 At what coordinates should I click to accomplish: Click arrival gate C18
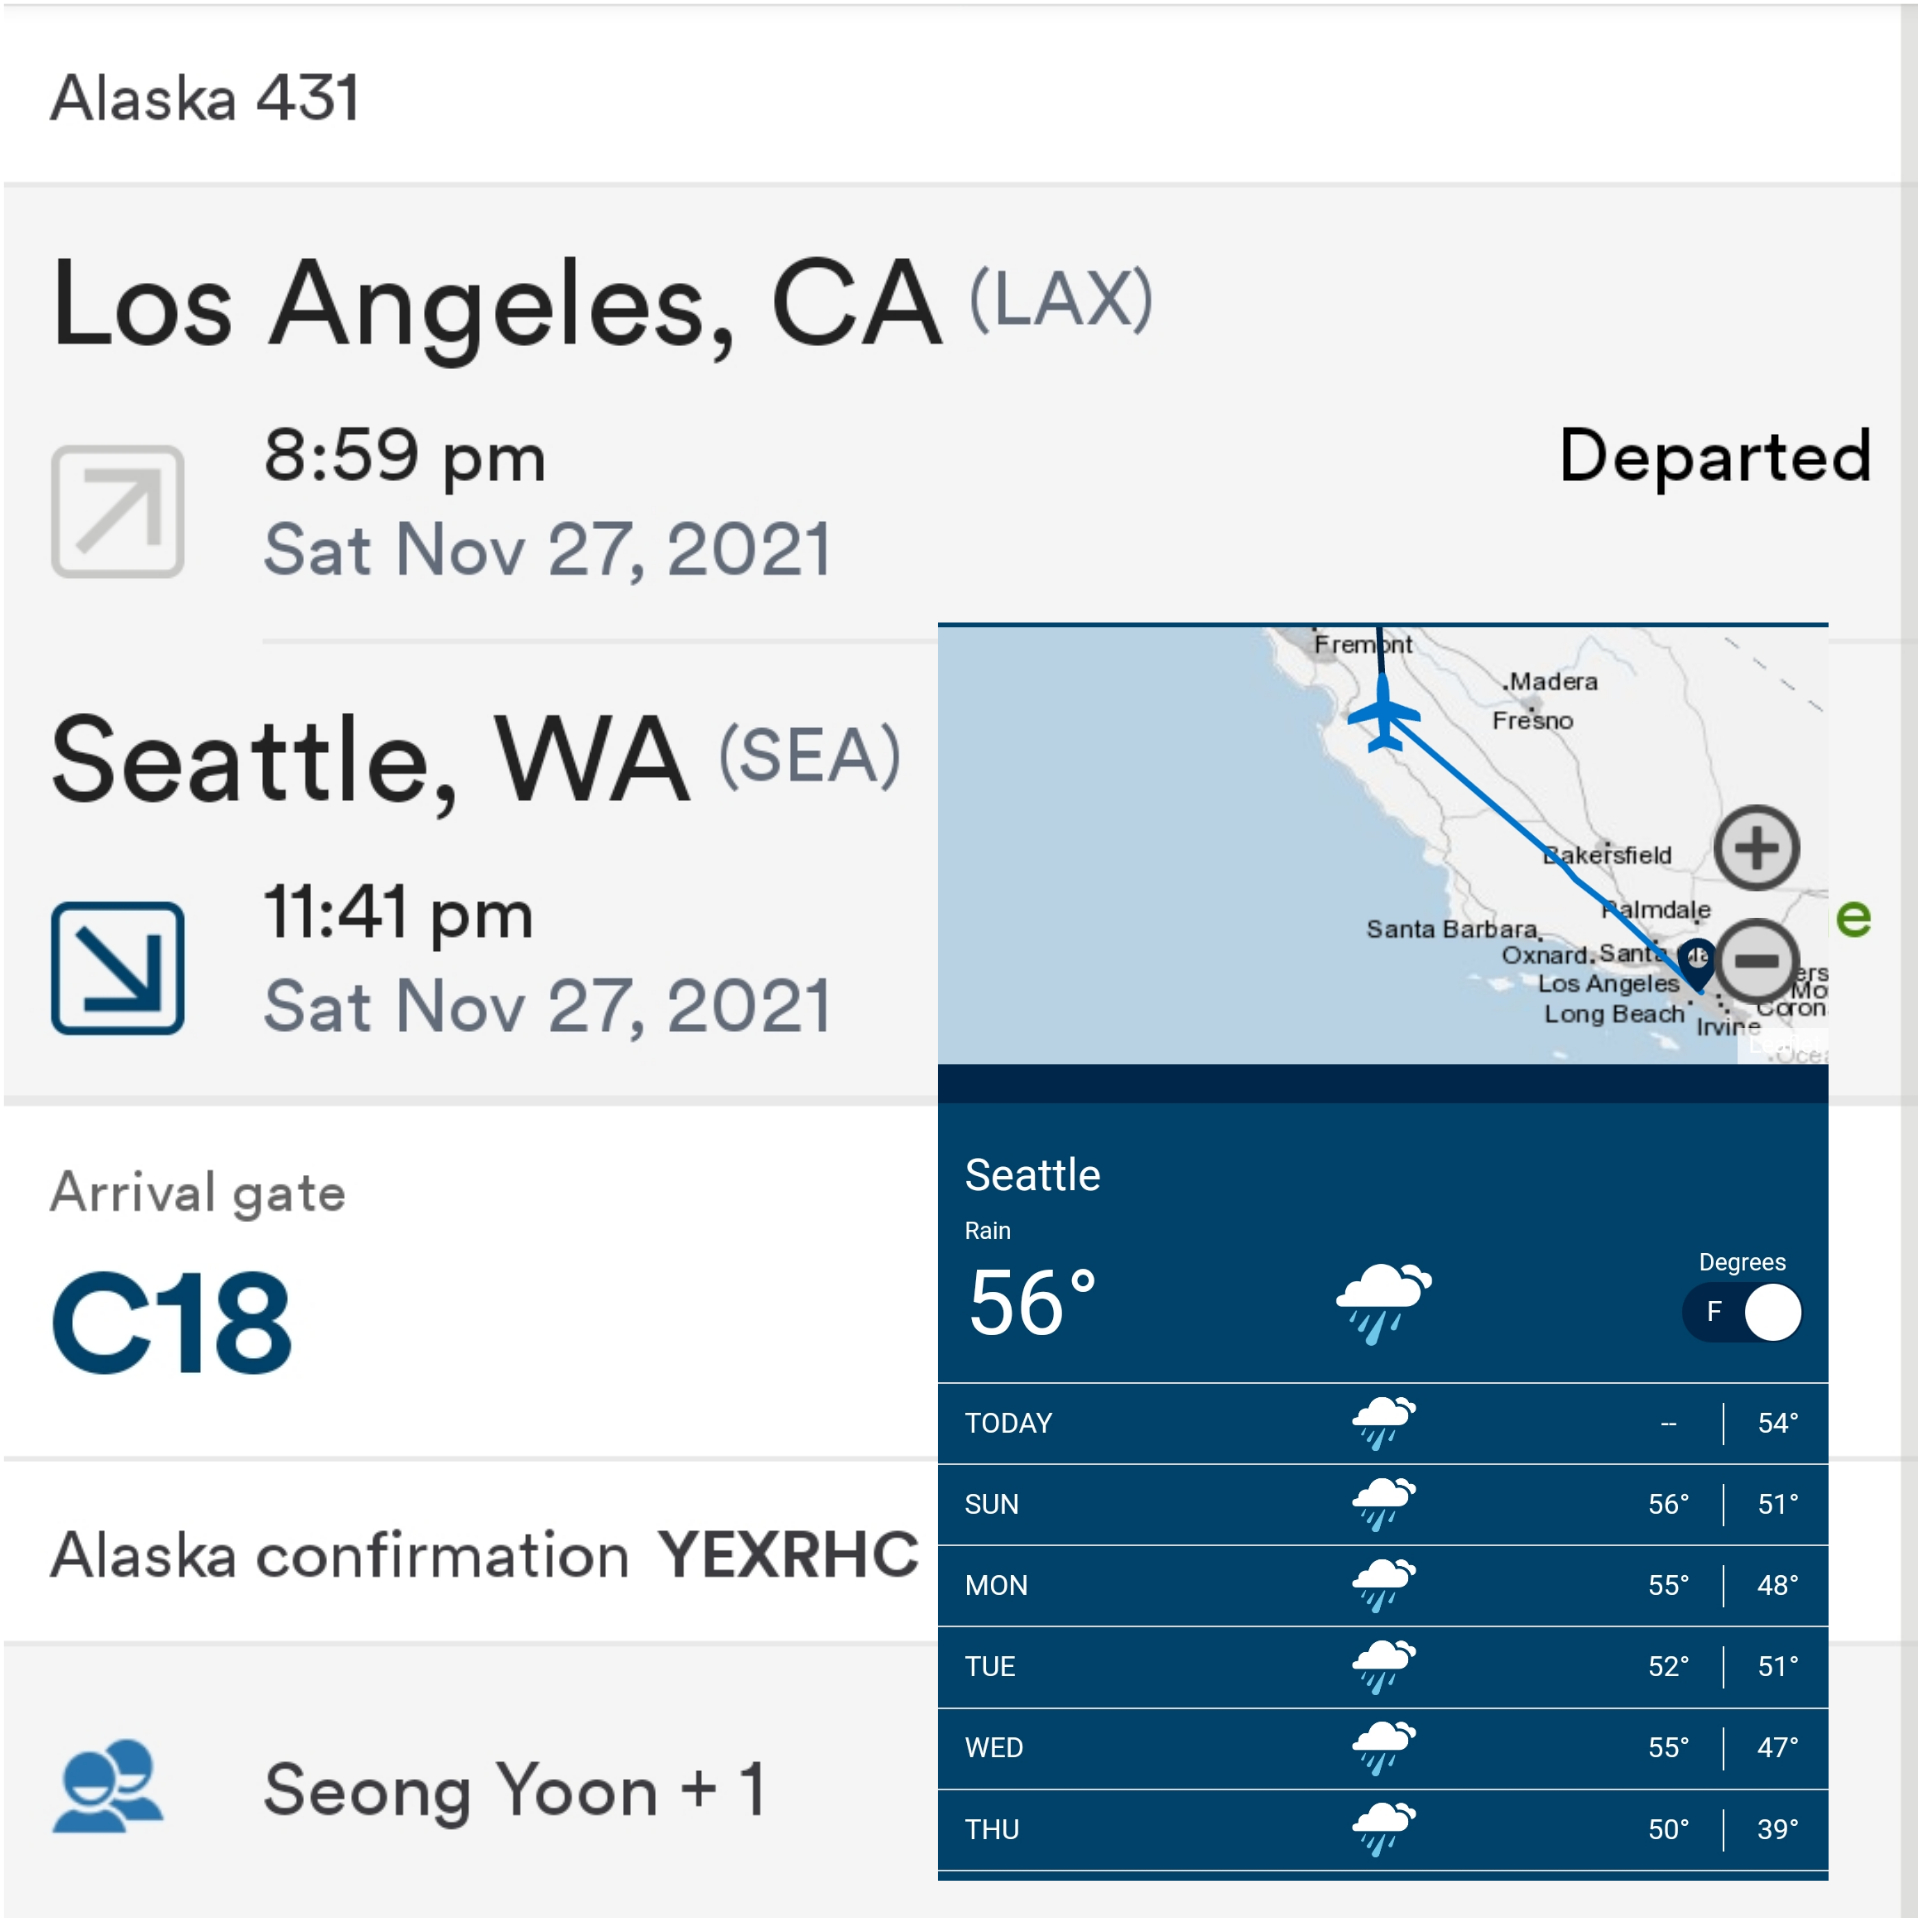[172, 1322]
